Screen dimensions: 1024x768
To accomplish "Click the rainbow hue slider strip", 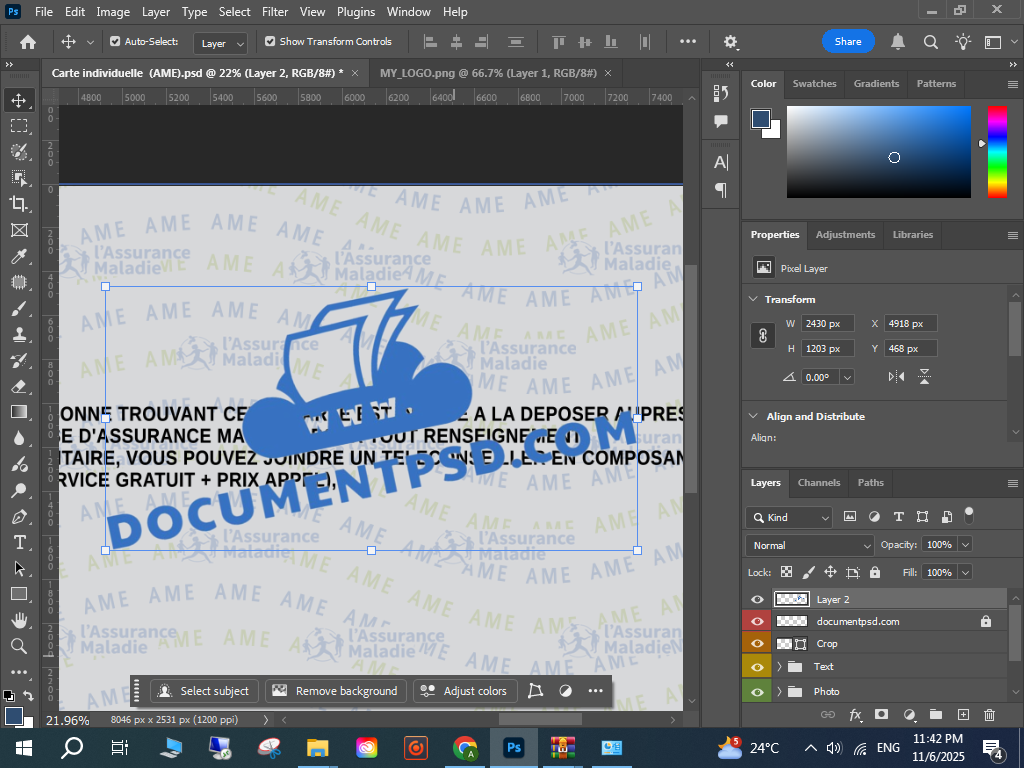I will pos(997,151).
